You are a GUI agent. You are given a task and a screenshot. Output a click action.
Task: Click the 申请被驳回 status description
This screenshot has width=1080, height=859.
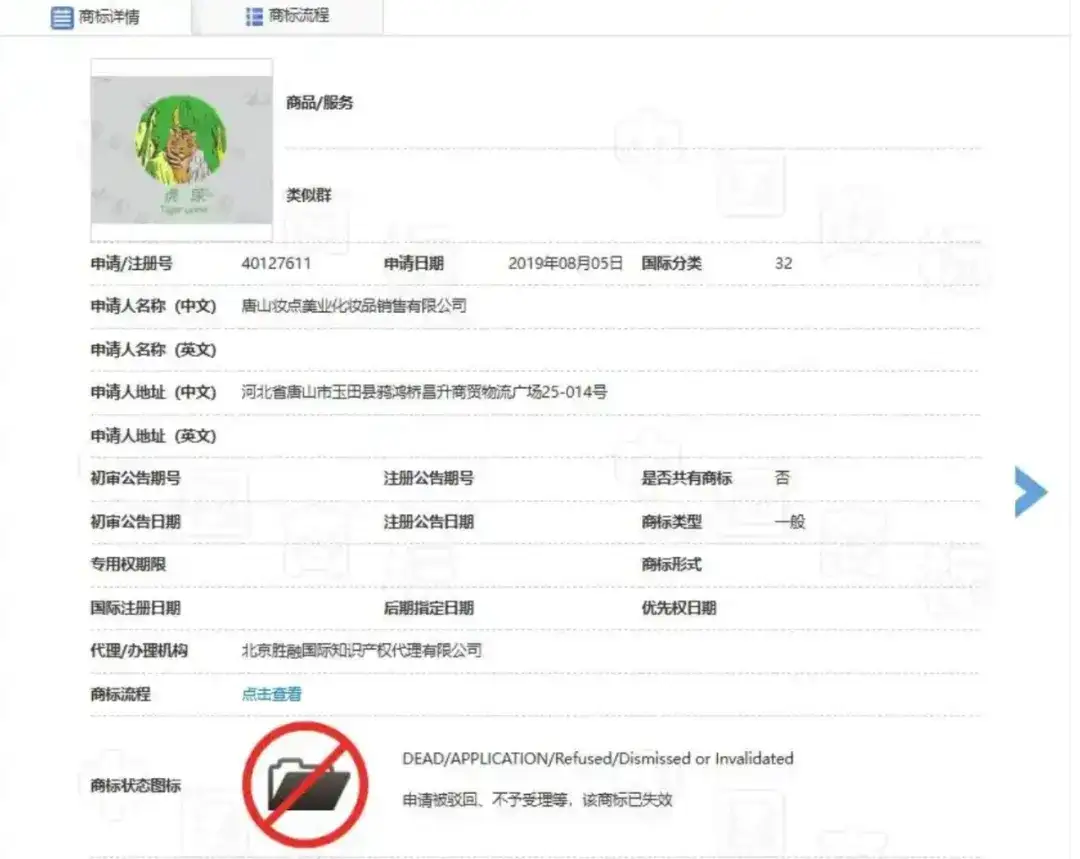[x=537, y=800]
